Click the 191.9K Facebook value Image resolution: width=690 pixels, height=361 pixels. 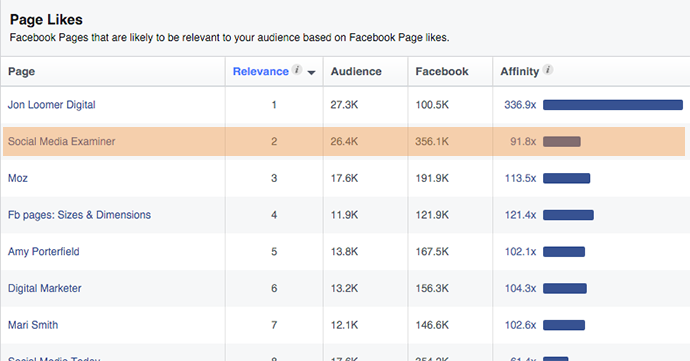point(432,178)
